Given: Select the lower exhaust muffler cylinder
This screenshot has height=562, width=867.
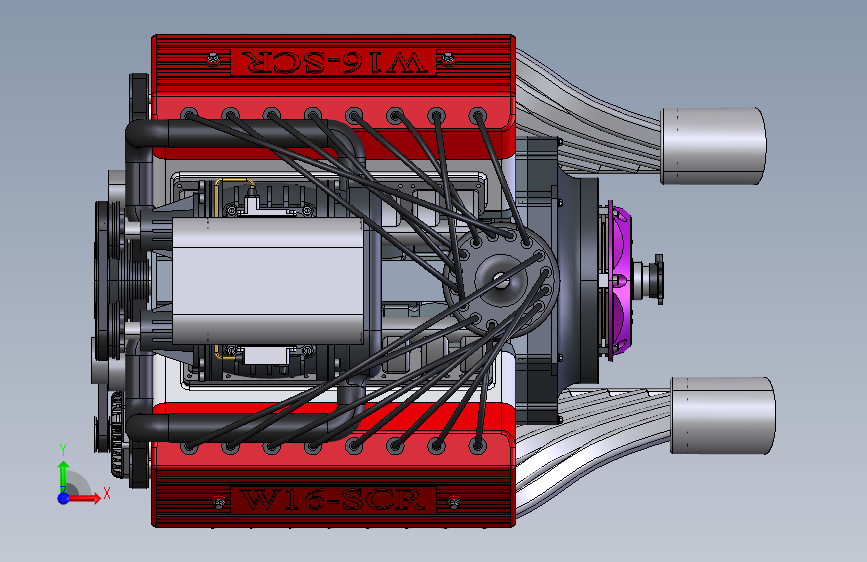Looking at the screenshot, I should click(722, 415).
